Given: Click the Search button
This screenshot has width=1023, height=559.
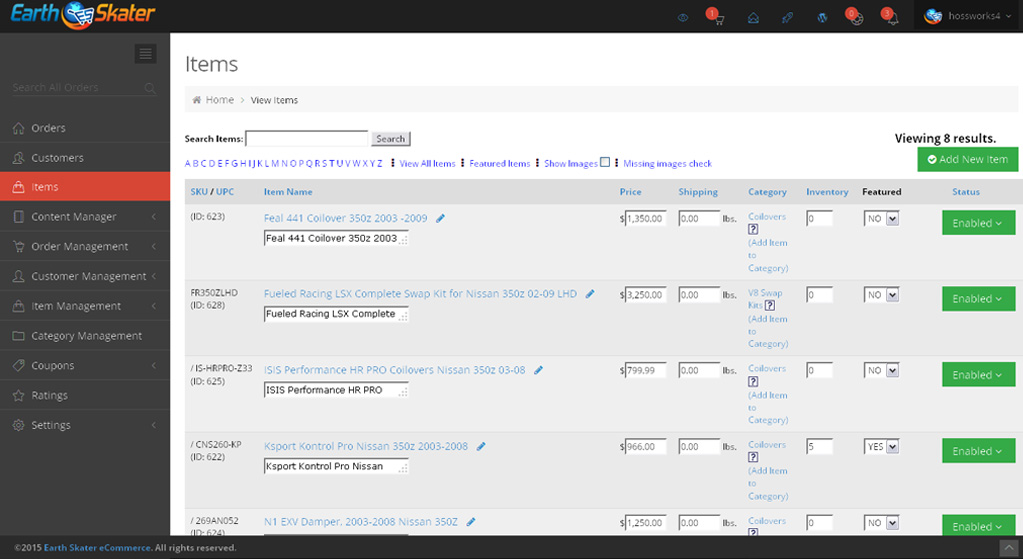Looking at the screenshot, I should (390, 138).
